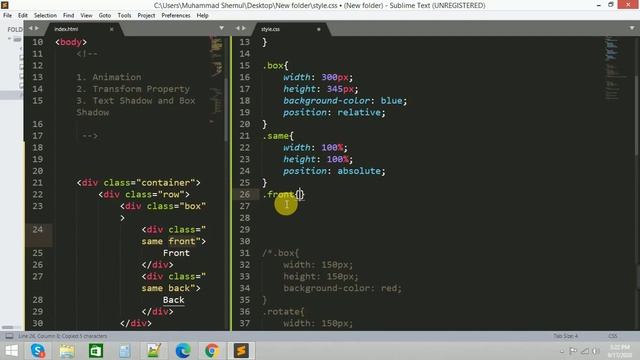Go to next tab in left pane
This screenshot has width=640, height=360.
click(x=37, y=28)
